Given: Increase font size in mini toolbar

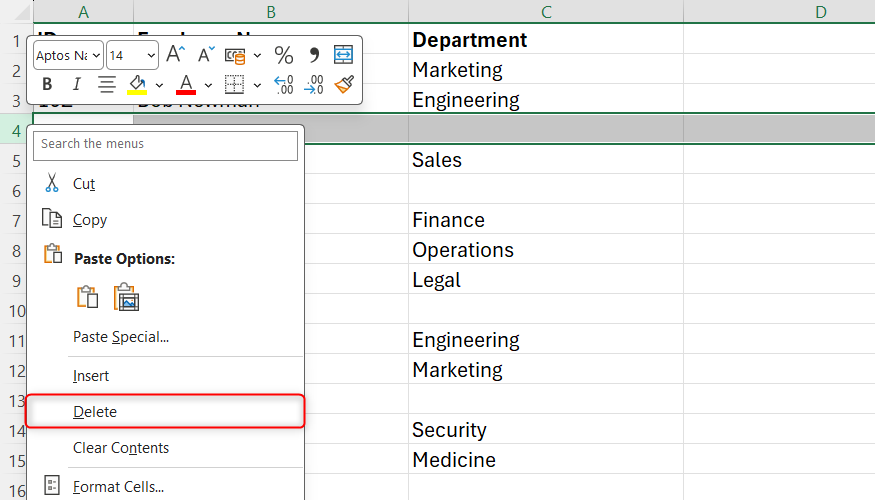Looking at the screenshot, I should point(175,55).
